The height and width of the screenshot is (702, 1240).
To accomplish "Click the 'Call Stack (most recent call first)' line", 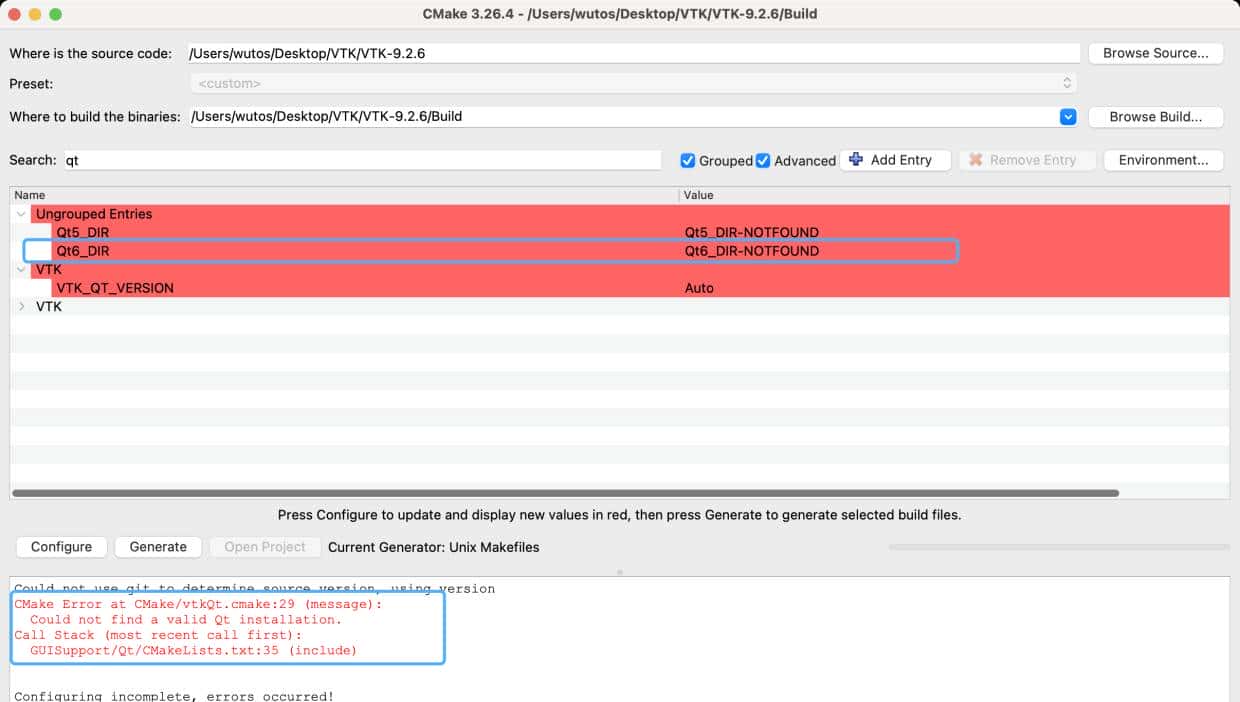I will (158, 635).
